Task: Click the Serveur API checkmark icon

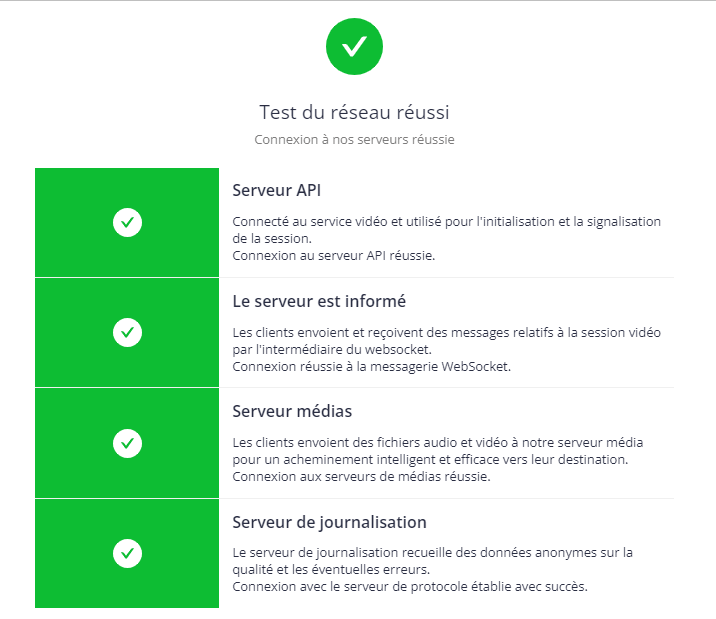Action: tap(127, 222)
